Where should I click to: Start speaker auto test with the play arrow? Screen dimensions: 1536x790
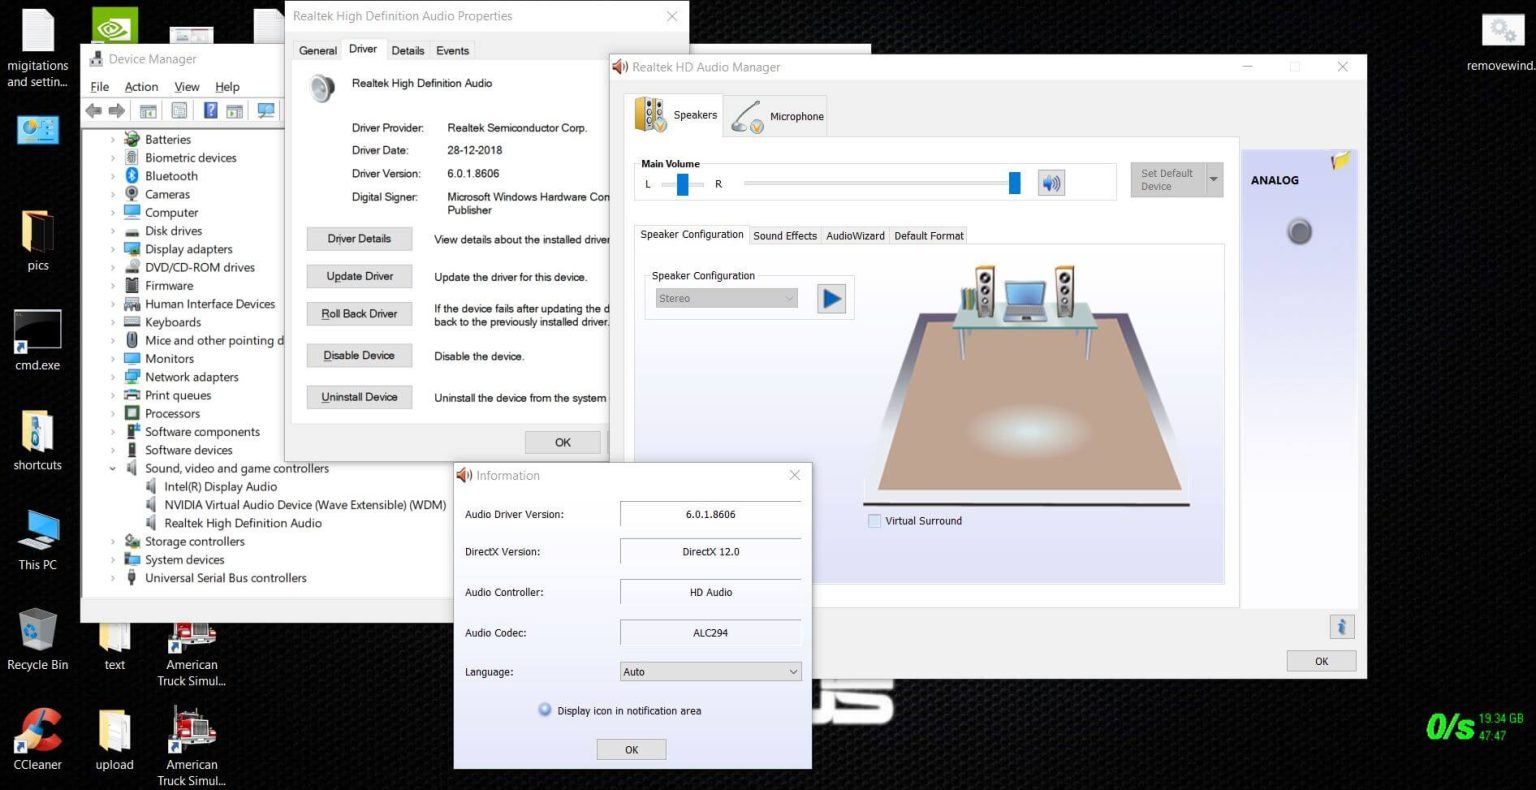830,297
